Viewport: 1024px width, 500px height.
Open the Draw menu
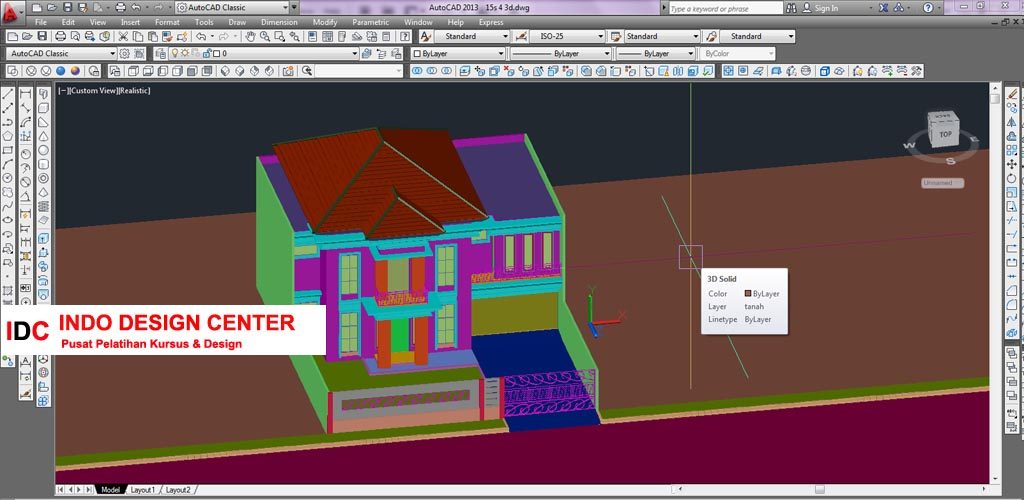point(237,22)
